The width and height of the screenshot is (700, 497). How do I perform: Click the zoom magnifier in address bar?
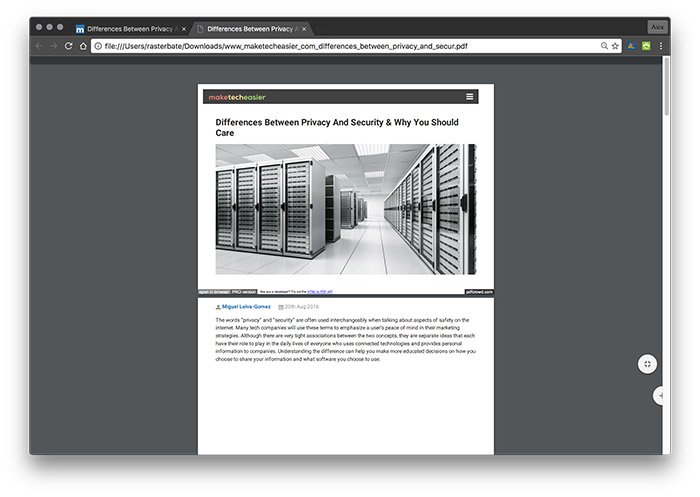click(x=604, y=46)
